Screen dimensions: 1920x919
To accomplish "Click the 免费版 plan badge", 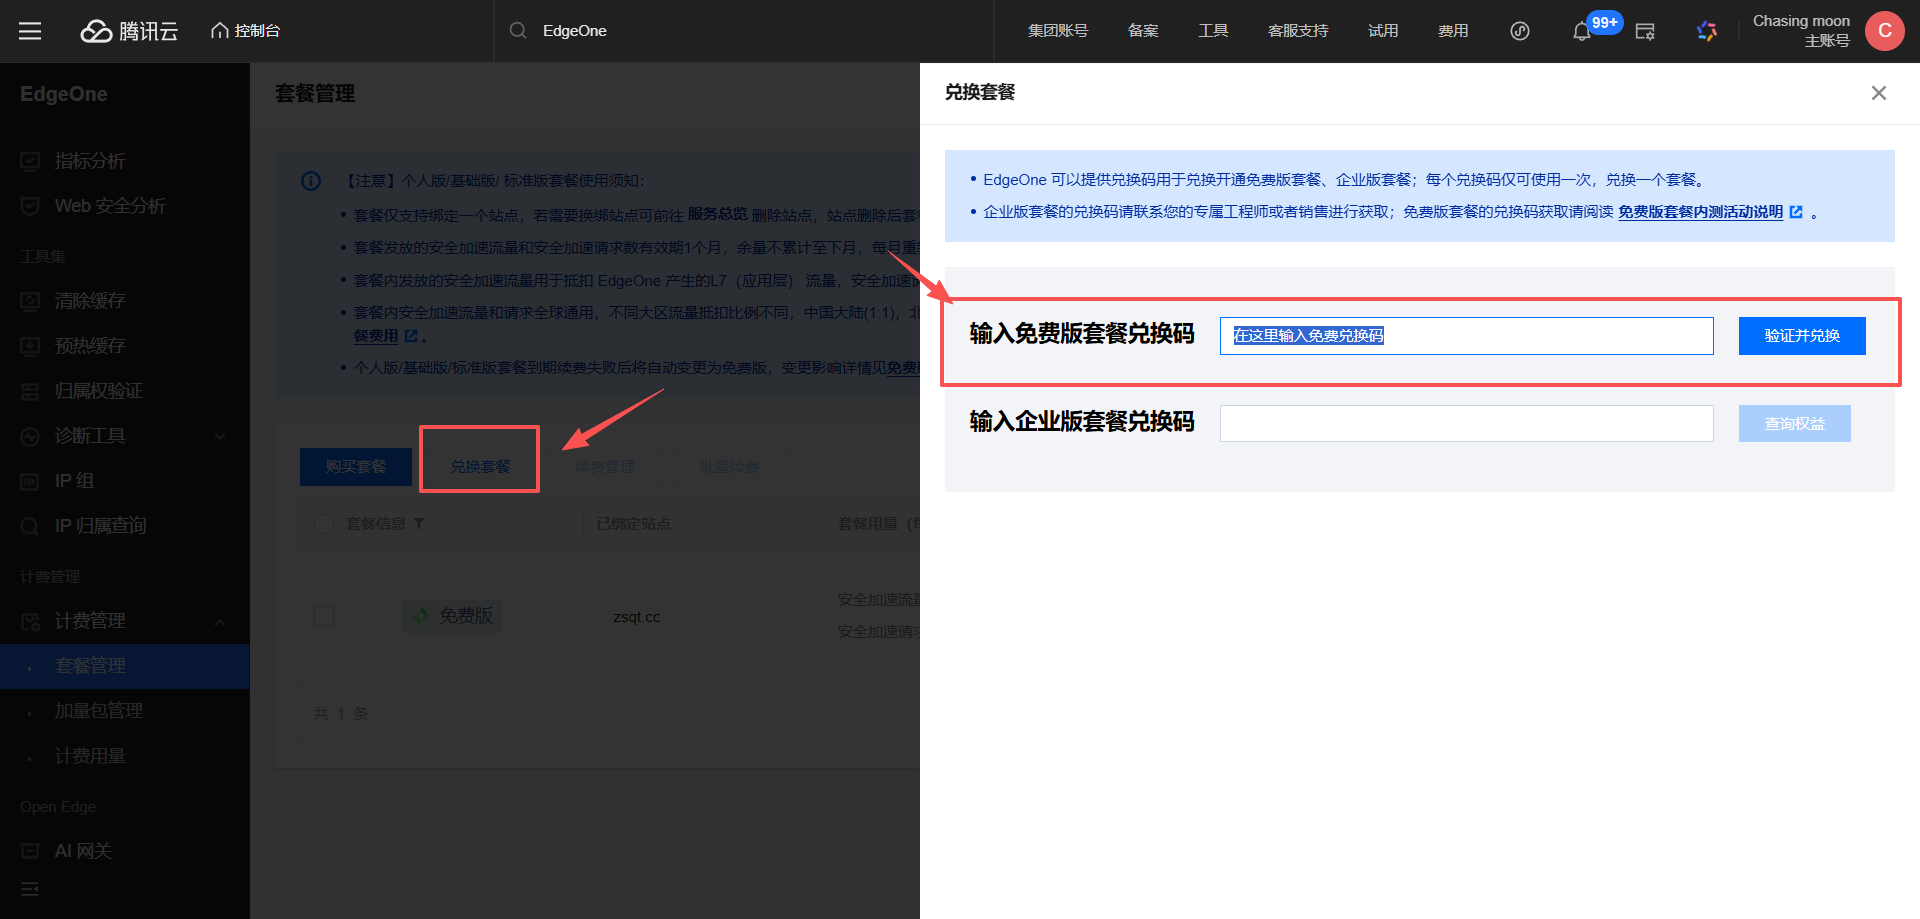I will coord(453,616).
